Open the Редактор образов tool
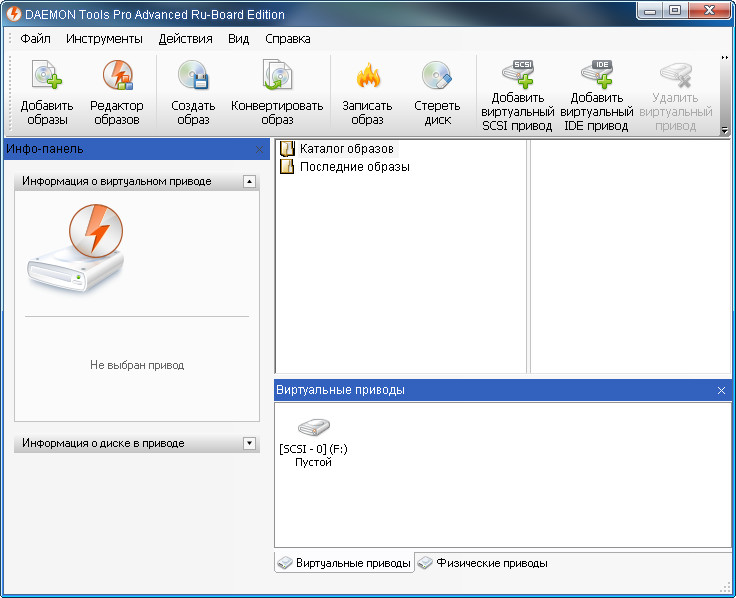The width and height of the screenshot is (736, 598). click(x=117, y=78)
